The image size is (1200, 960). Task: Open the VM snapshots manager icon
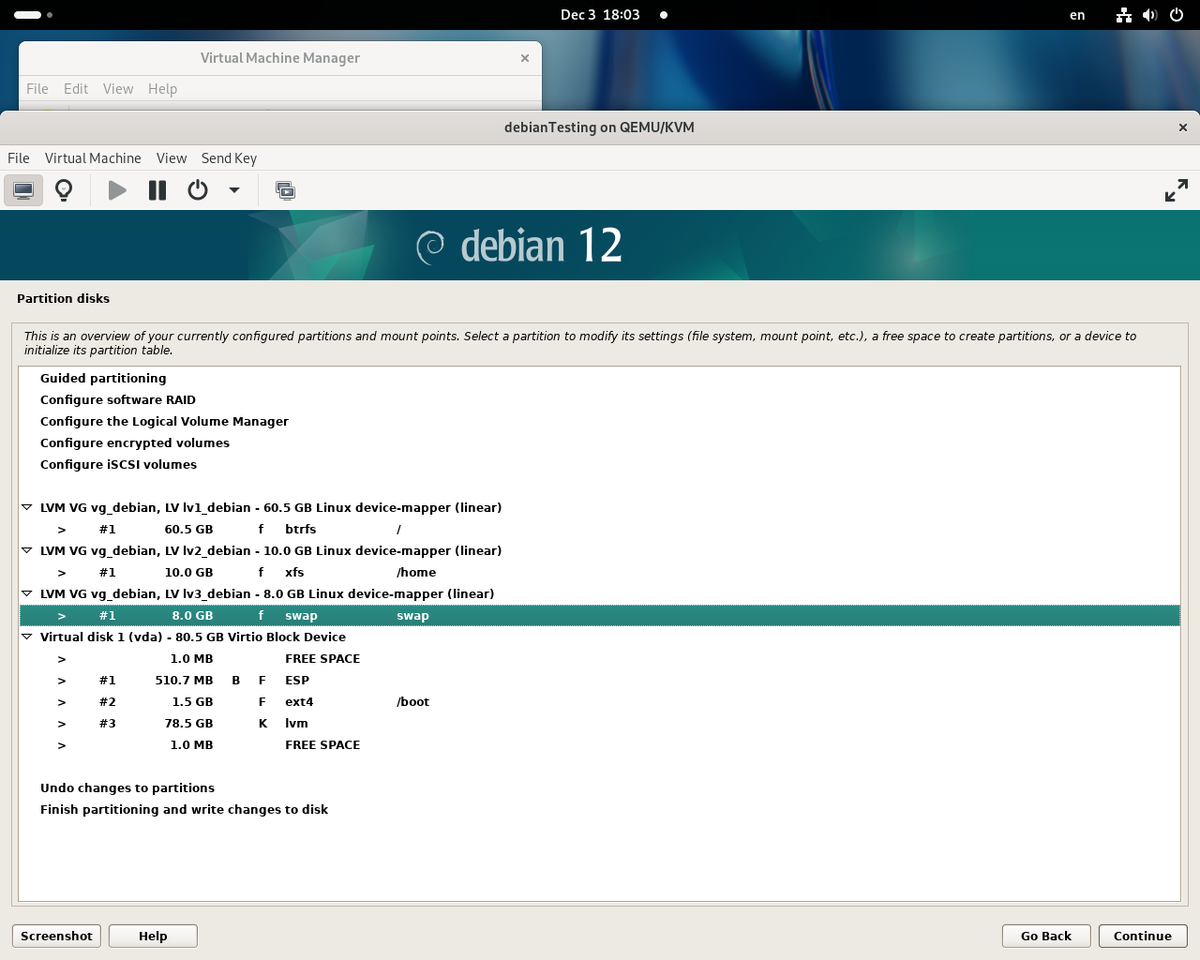tap(285, 190)
